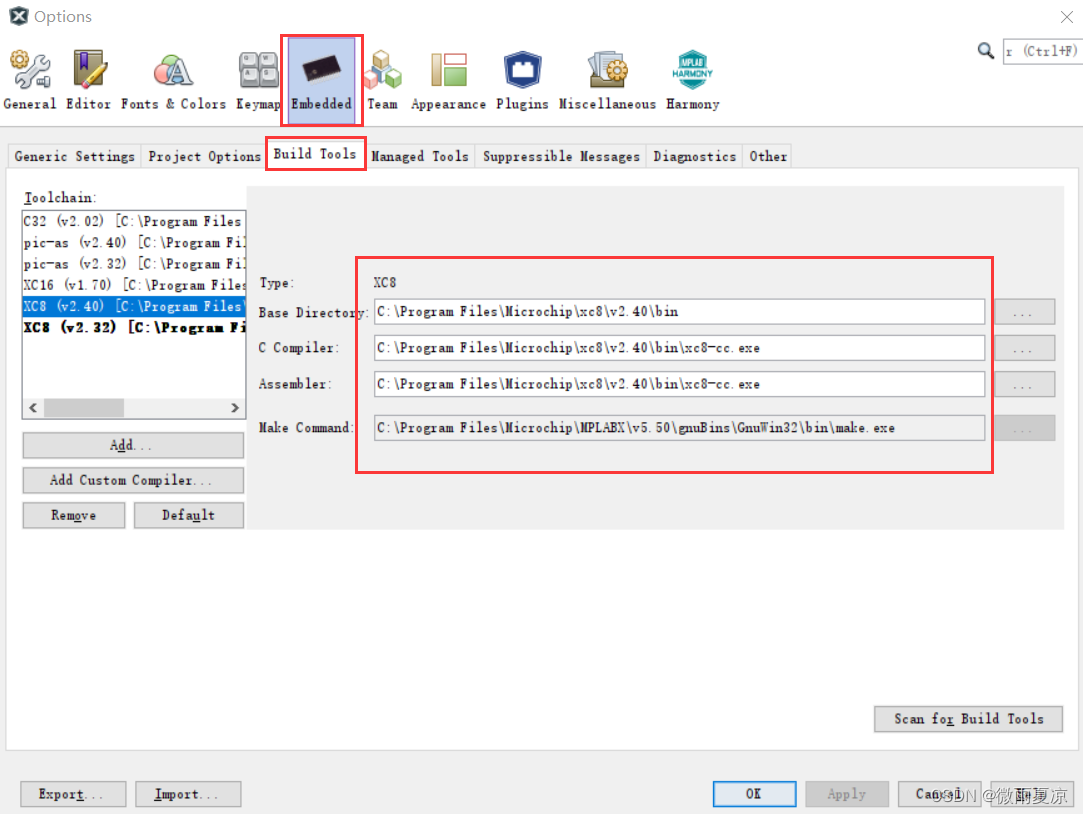
Task: Click the Base Directory path field
Action: (679, 311)
